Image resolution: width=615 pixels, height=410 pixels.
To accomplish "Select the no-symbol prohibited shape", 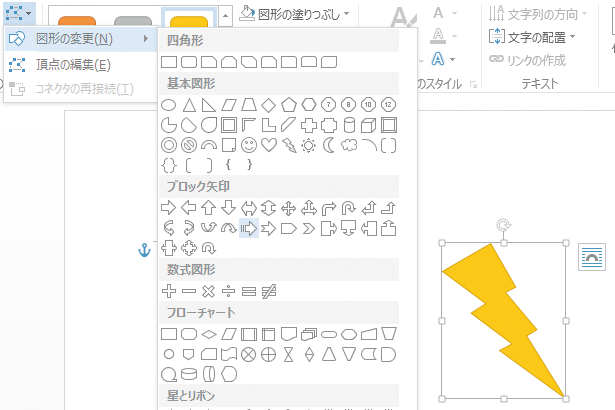I will click(x=189, y=146).
